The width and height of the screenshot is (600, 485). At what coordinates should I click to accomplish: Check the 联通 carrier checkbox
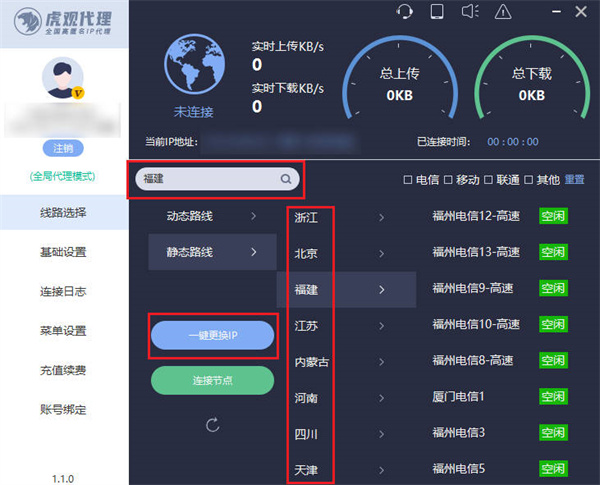[x=489, y=180]
